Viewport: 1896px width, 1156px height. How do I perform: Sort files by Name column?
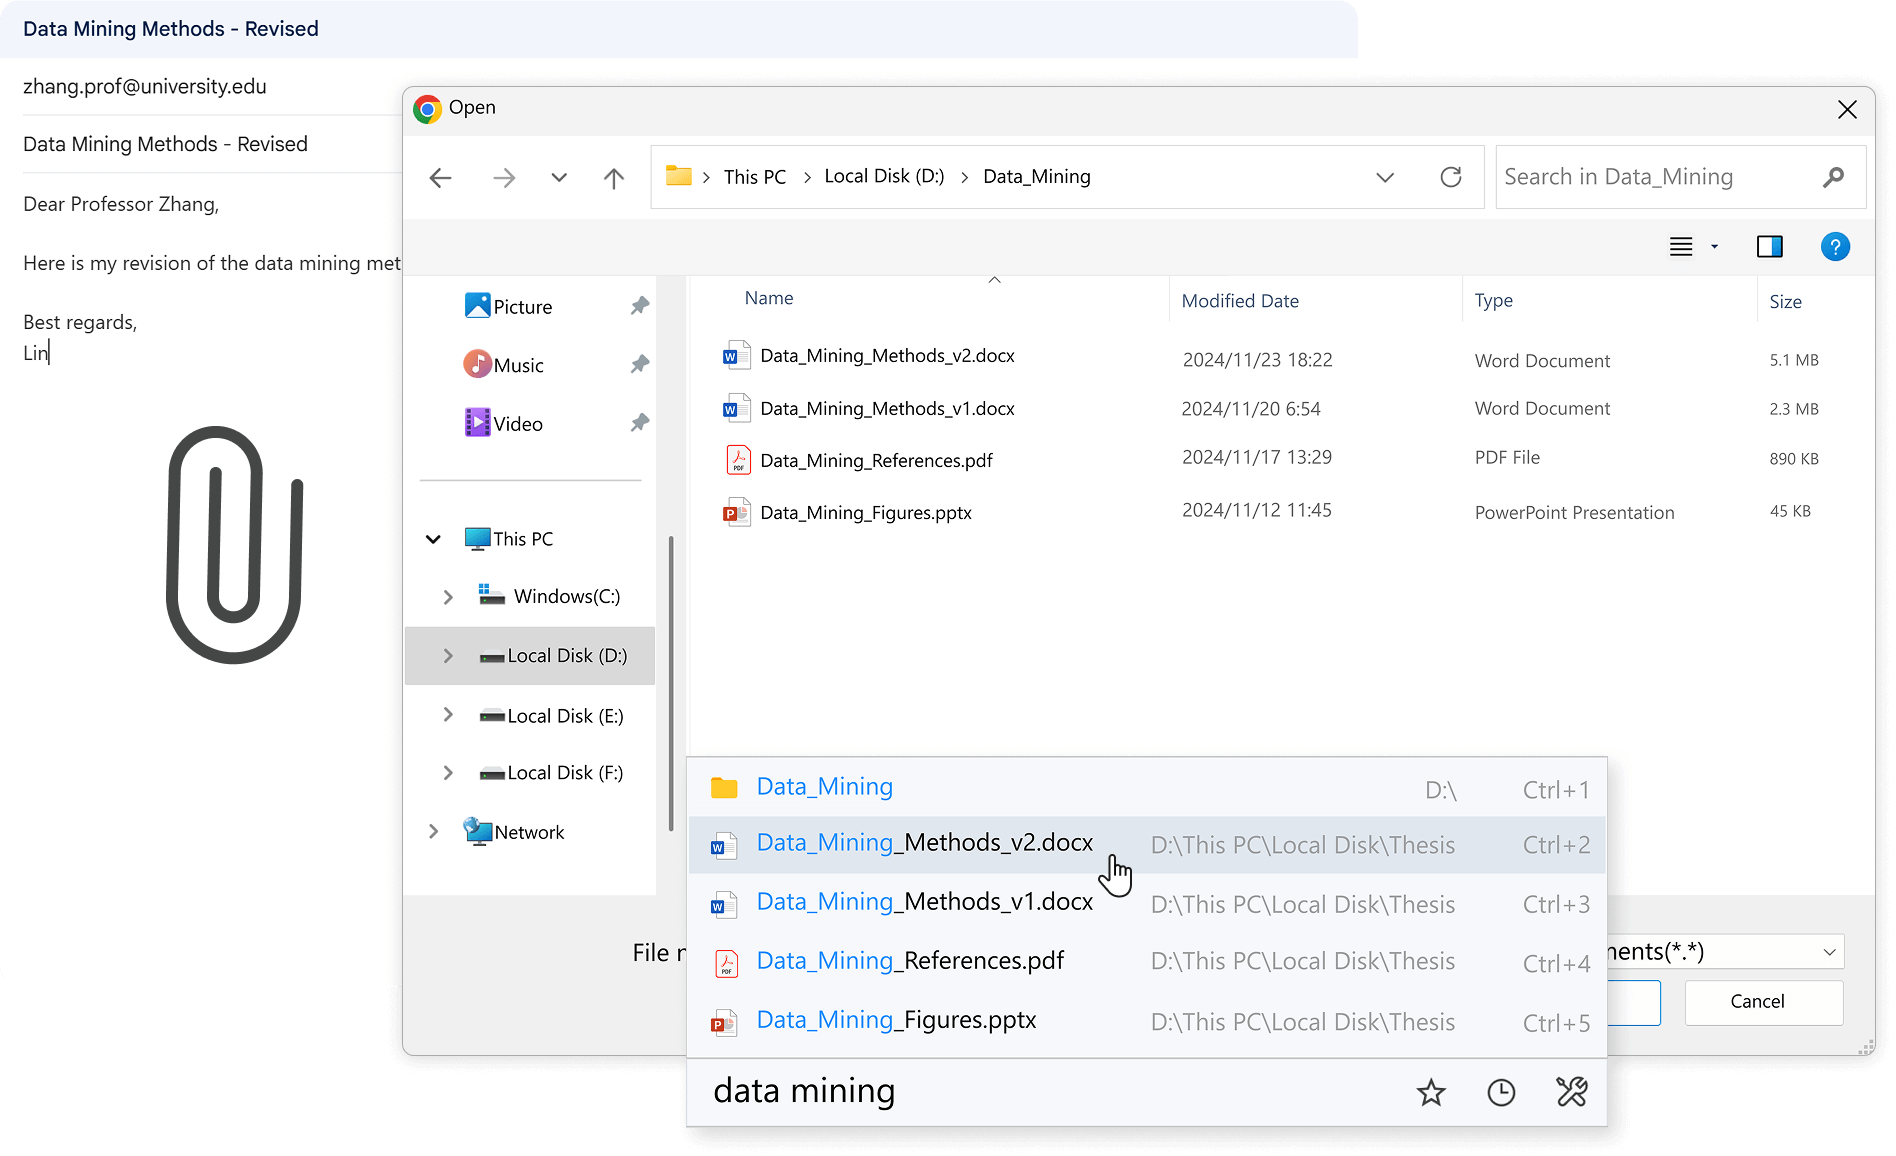point(769,299)
